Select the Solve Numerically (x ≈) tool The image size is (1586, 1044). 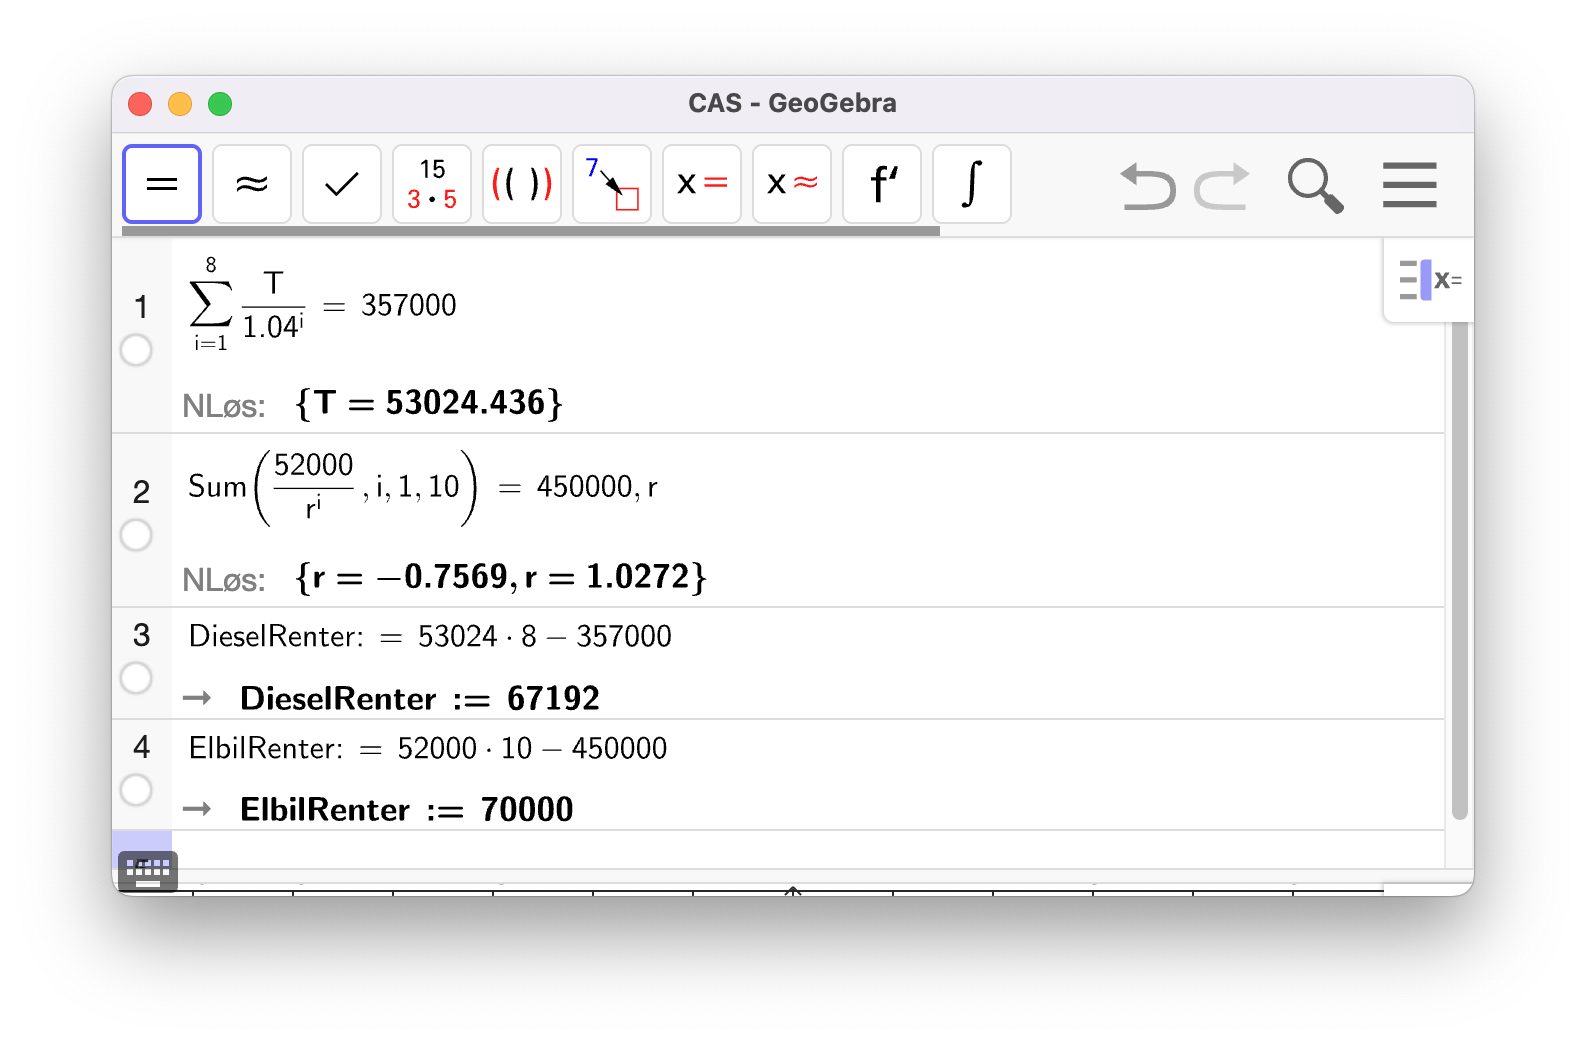pyautogui.click(x=792, y=184)
